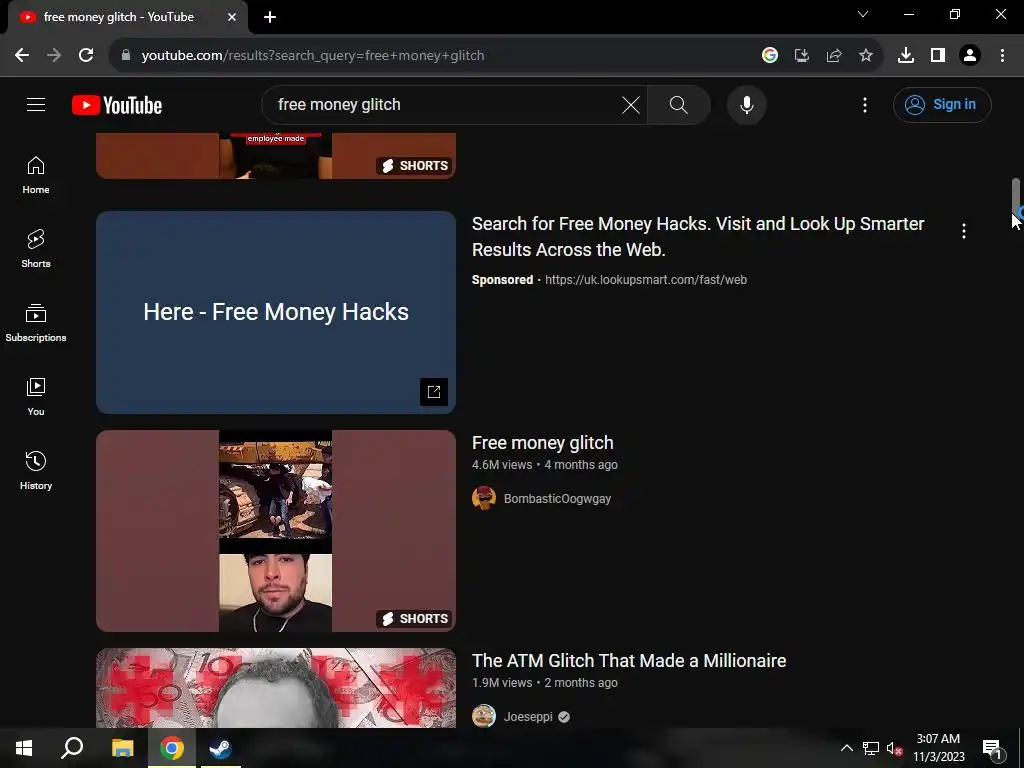
Task: Open the tab search dropdown arrow
Action: tap(863, 14)
